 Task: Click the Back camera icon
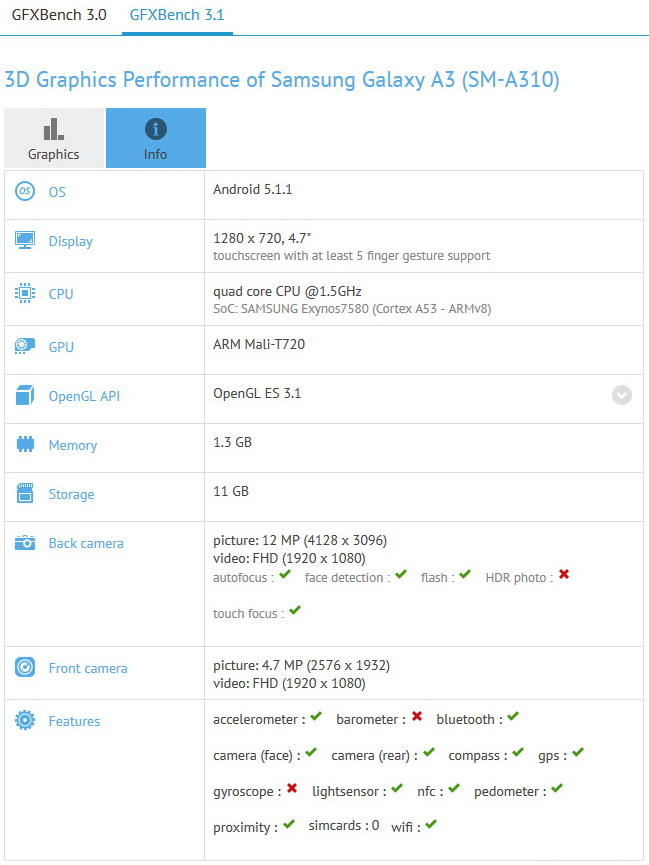[x=25, y=543]
